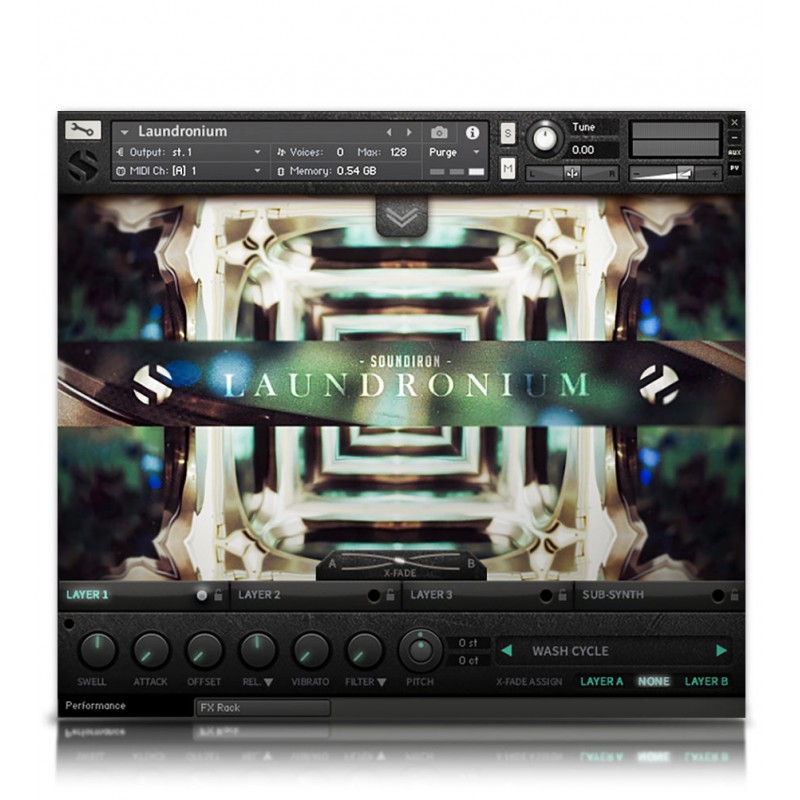Click the camera snapshot icon
Viewport: 800px width, 800px height.
439,132
